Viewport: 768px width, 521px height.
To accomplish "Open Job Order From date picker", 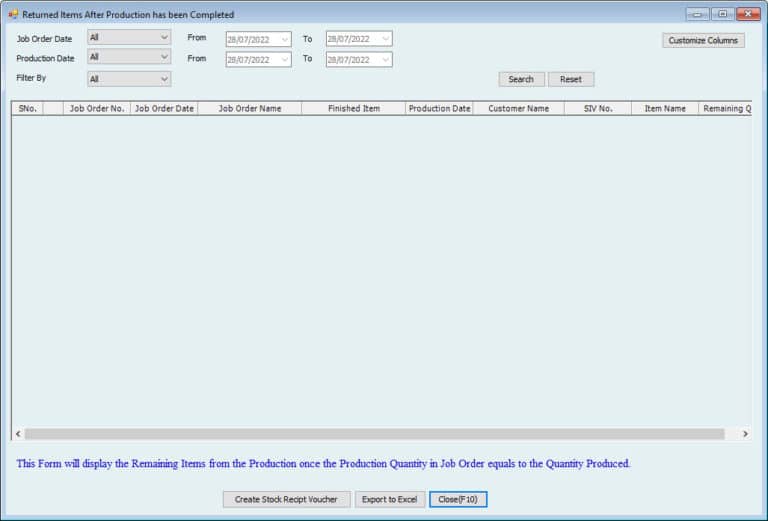I will coord(284,39).
